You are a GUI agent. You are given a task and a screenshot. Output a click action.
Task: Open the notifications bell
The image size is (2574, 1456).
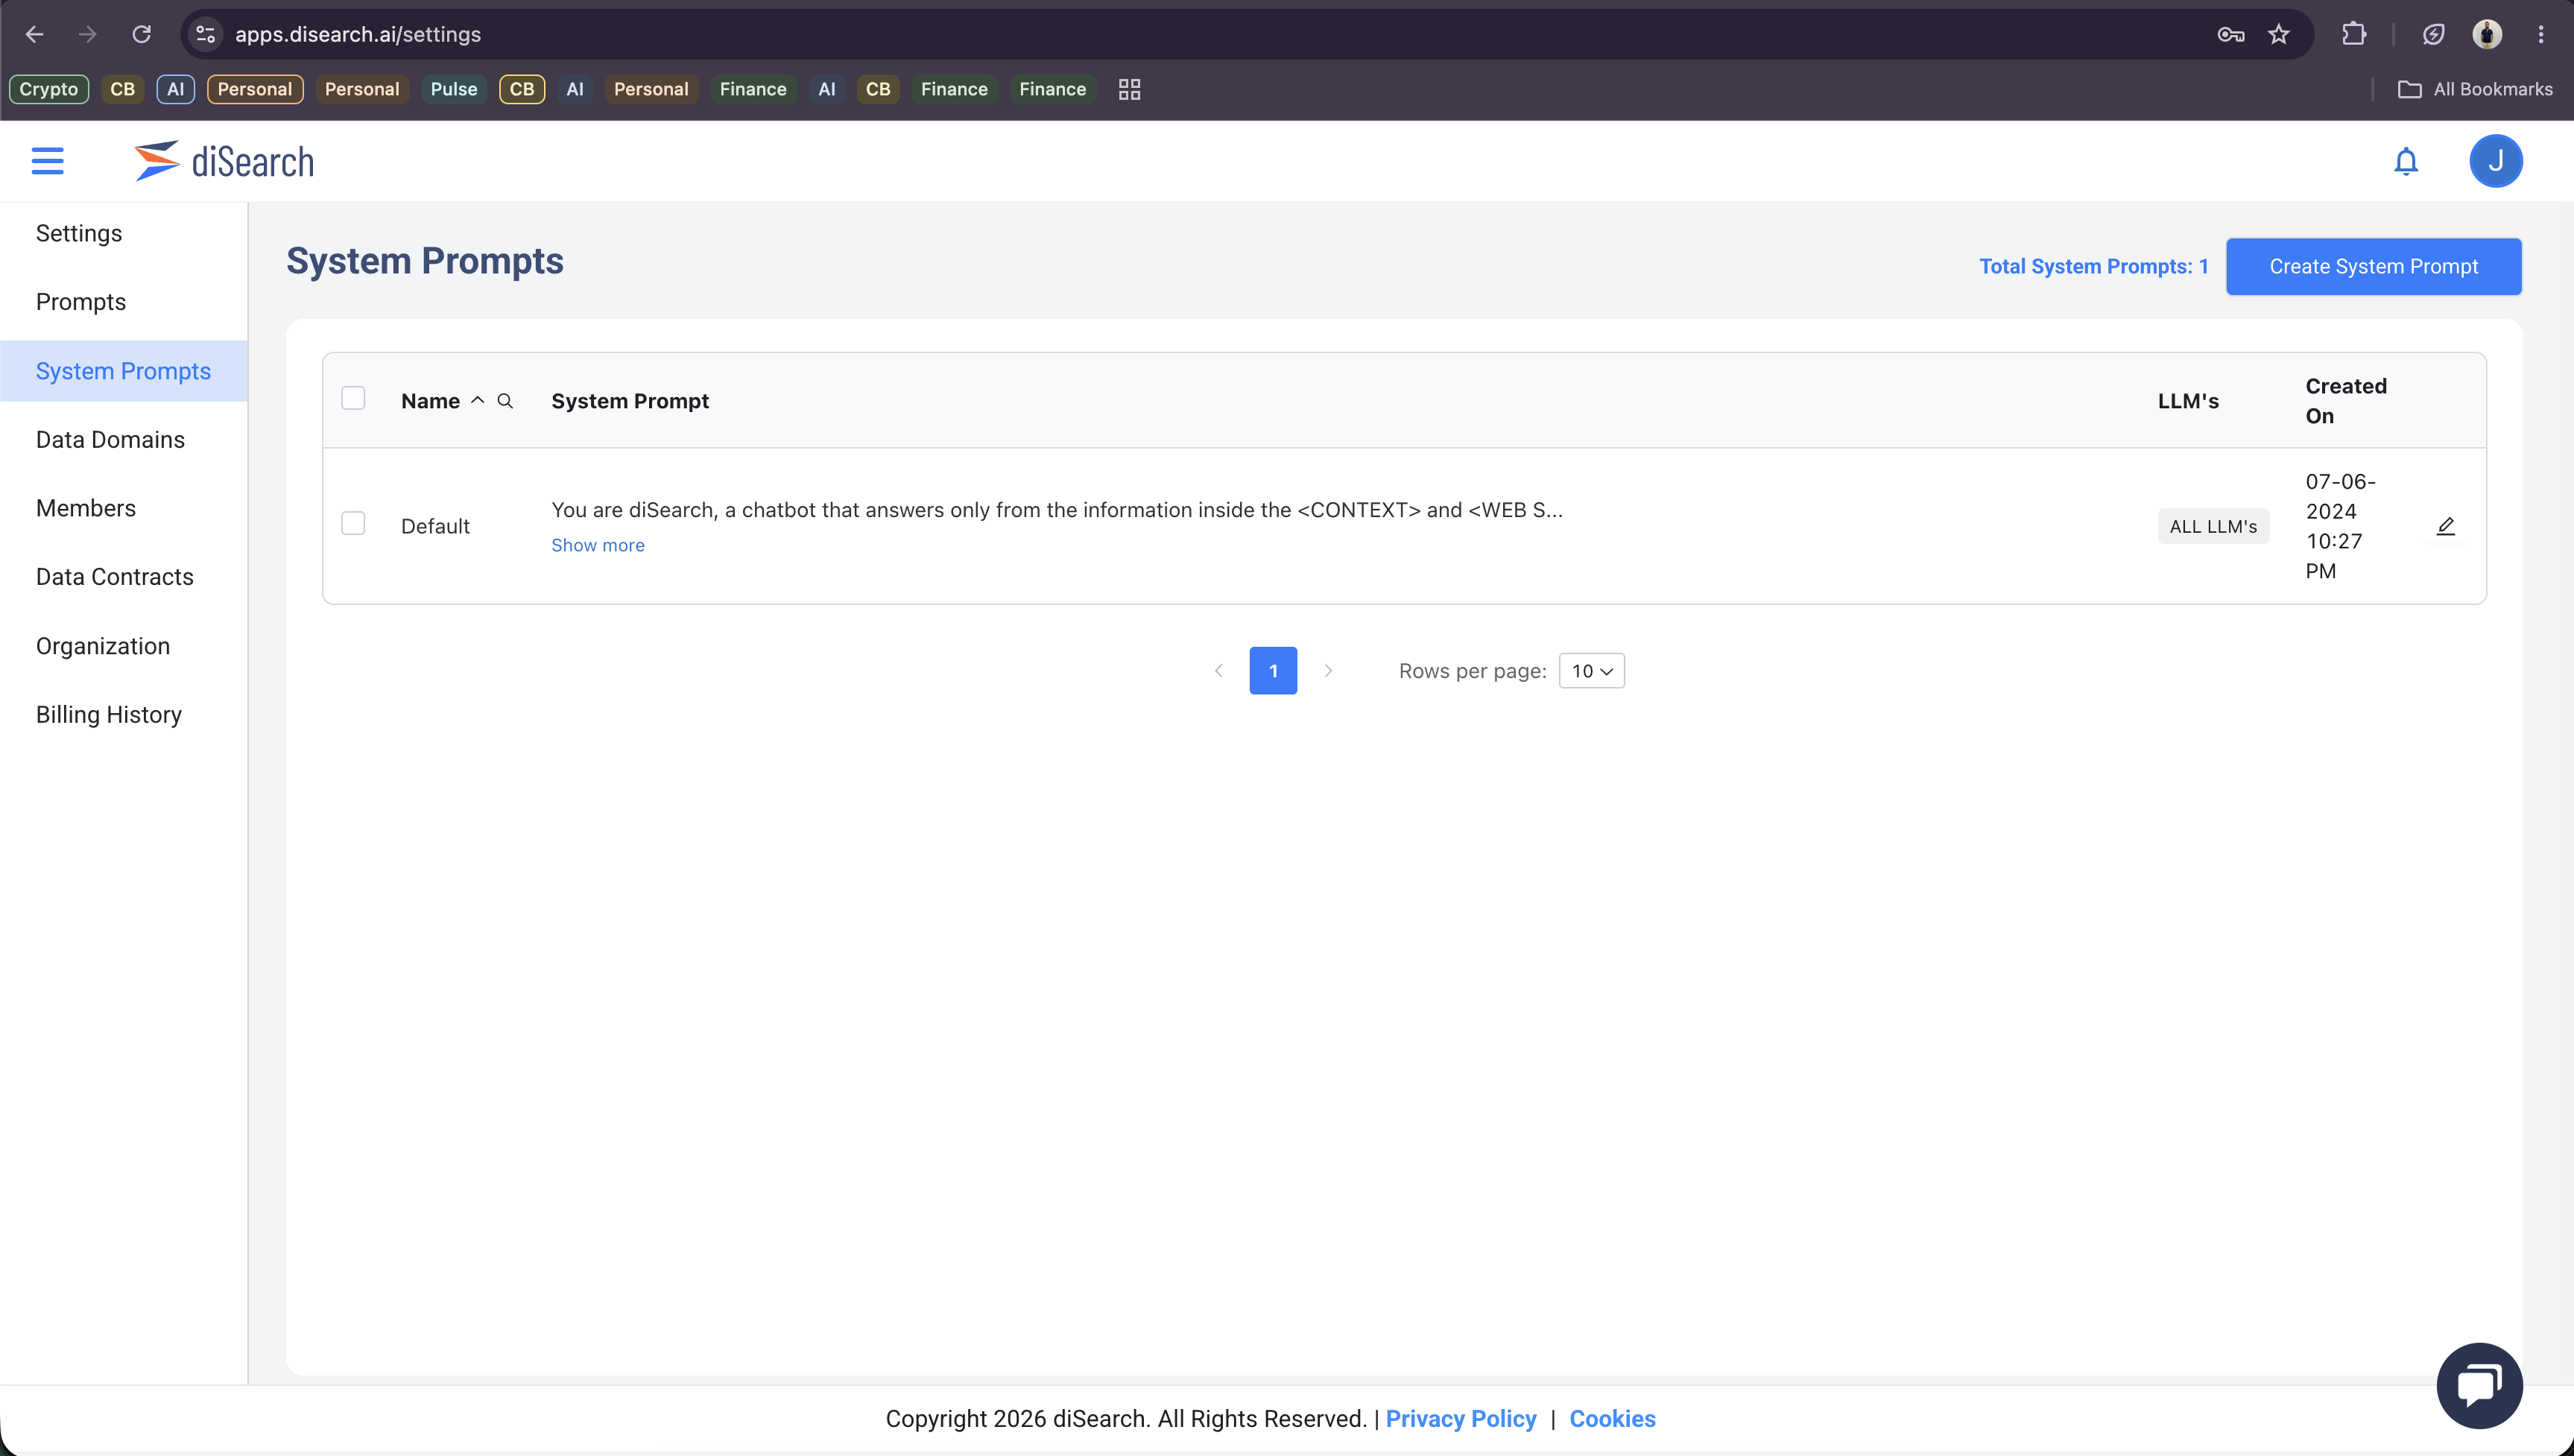(2405, 161)
